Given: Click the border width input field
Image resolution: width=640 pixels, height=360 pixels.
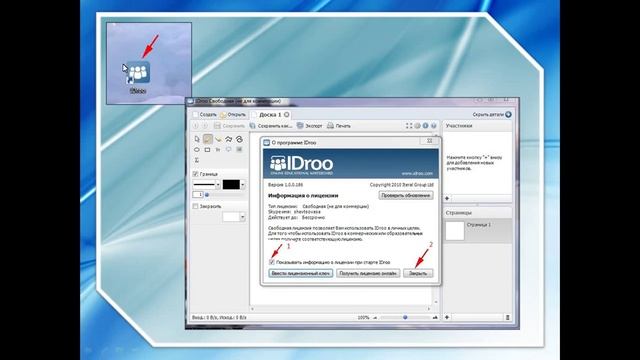Looking at the screenshot, I should 198,195.
